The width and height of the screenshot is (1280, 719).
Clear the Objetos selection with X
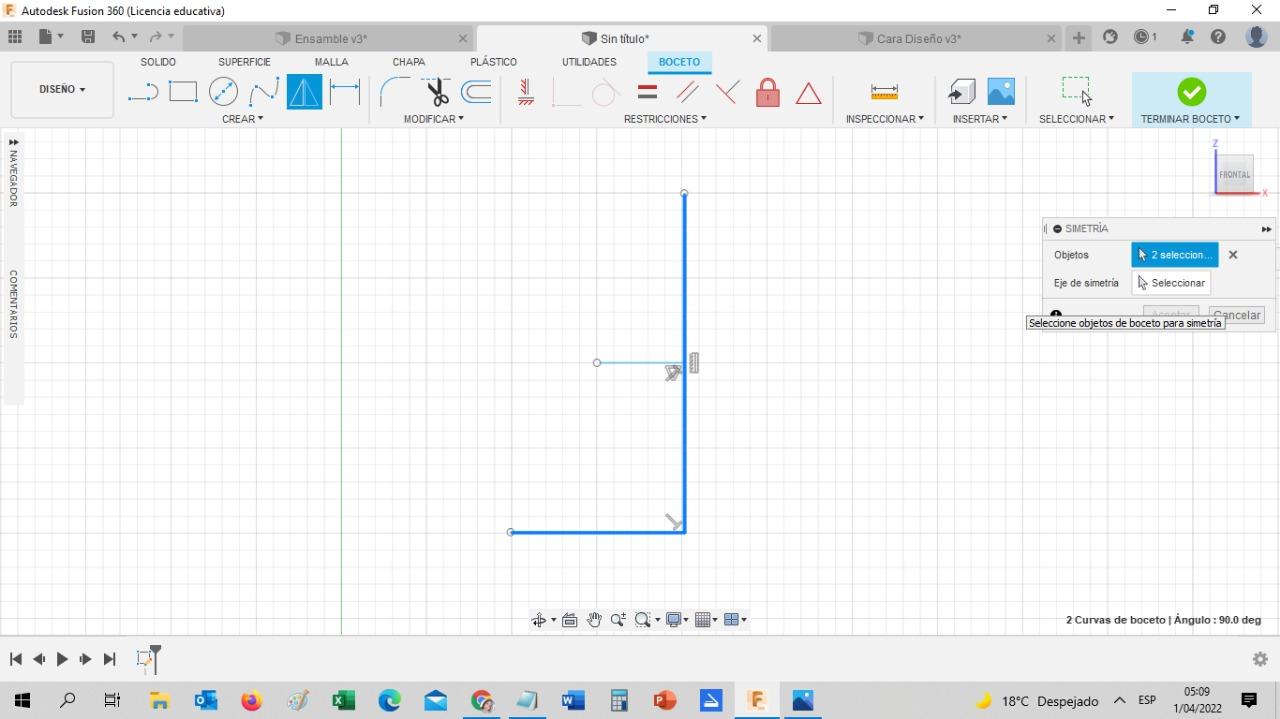pyautogui.click(x=1233, y=255)
